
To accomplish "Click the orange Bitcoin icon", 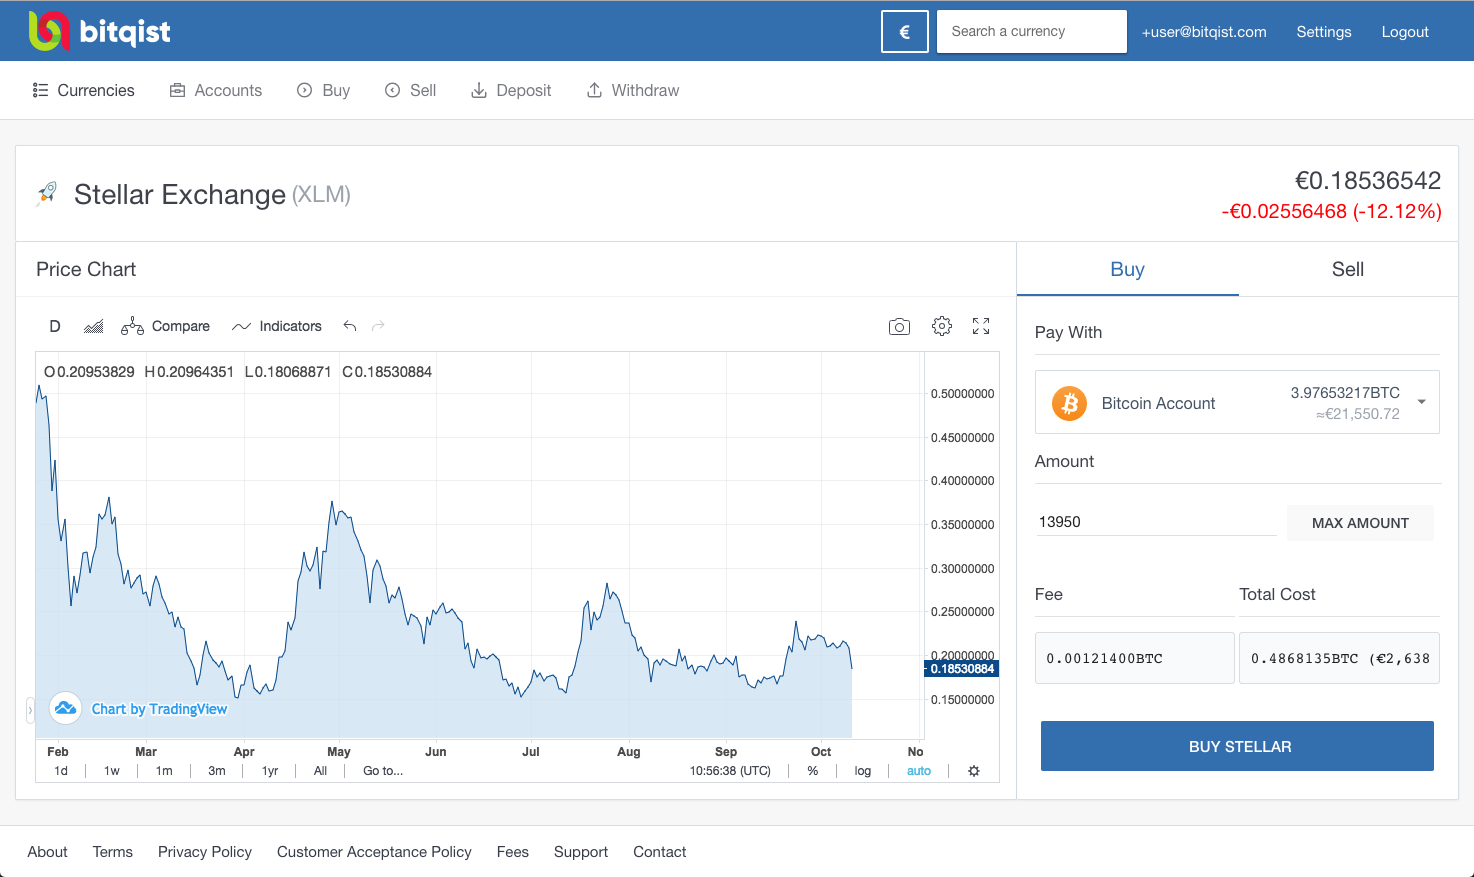I will pos(1069,403).
